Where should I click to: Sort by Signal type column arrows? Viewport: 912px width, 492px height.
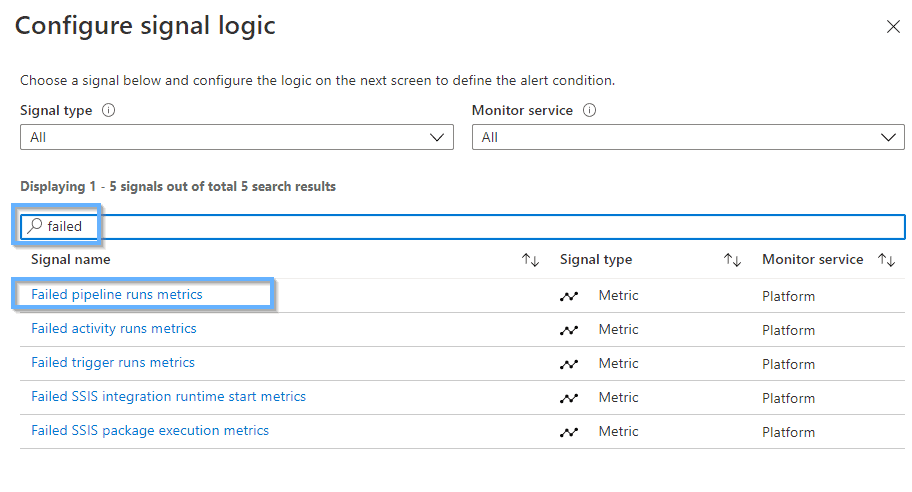[732, 260]
